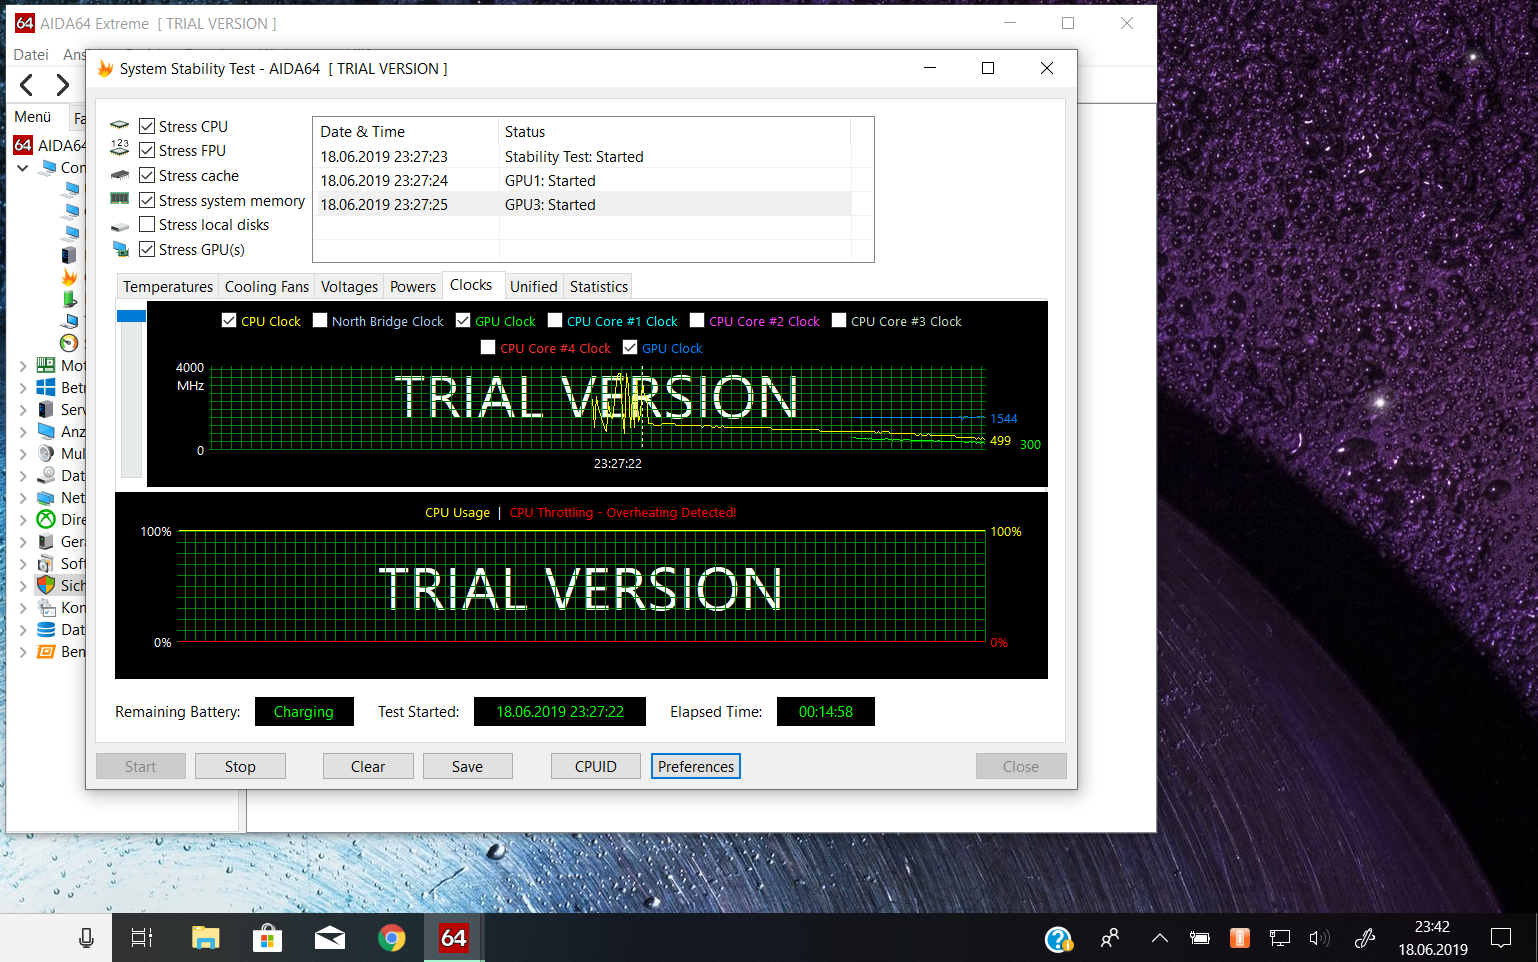The width and height of the screenshot is (1538, 962).
Task: Open the Statistics tab
Action: [599, 286]
